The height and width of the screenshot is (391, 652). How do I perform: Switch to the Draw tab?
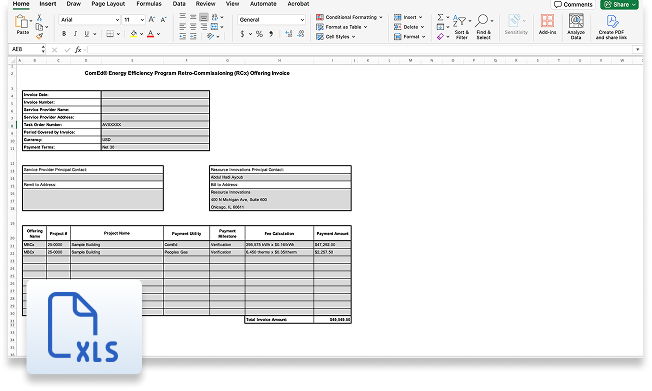coord(74,4)
